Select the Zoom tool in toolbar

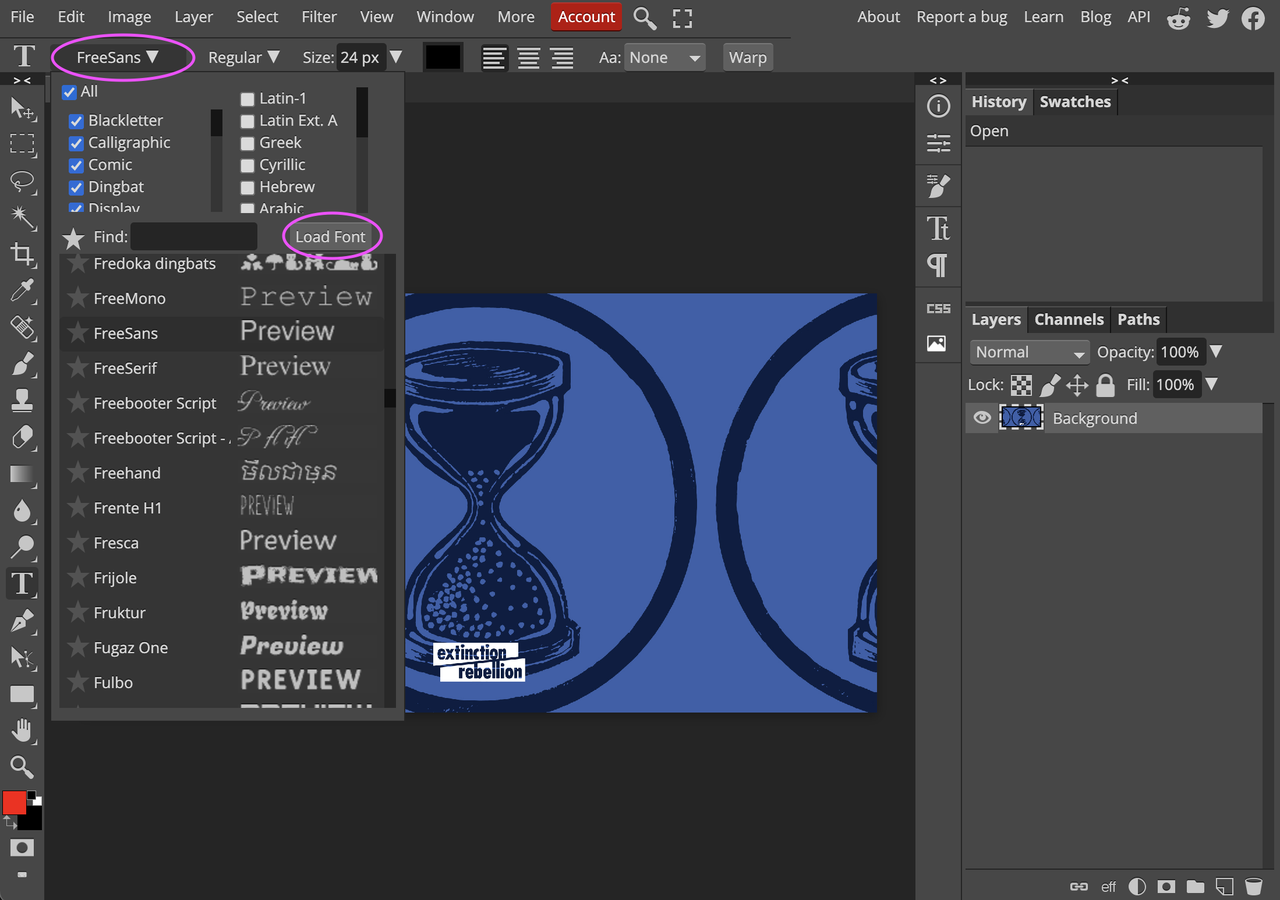click(x=22, y=767)
